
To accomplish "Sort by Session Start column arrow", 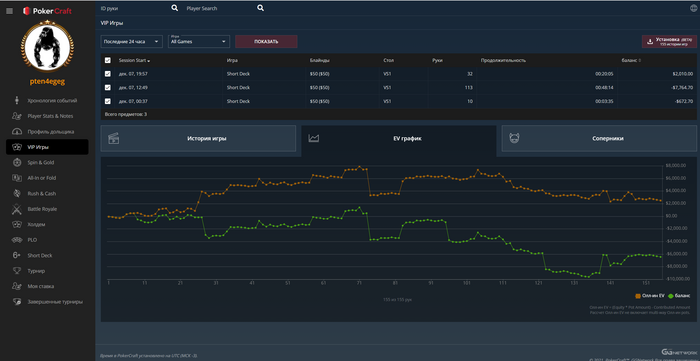I will click(x=149, y=61).
